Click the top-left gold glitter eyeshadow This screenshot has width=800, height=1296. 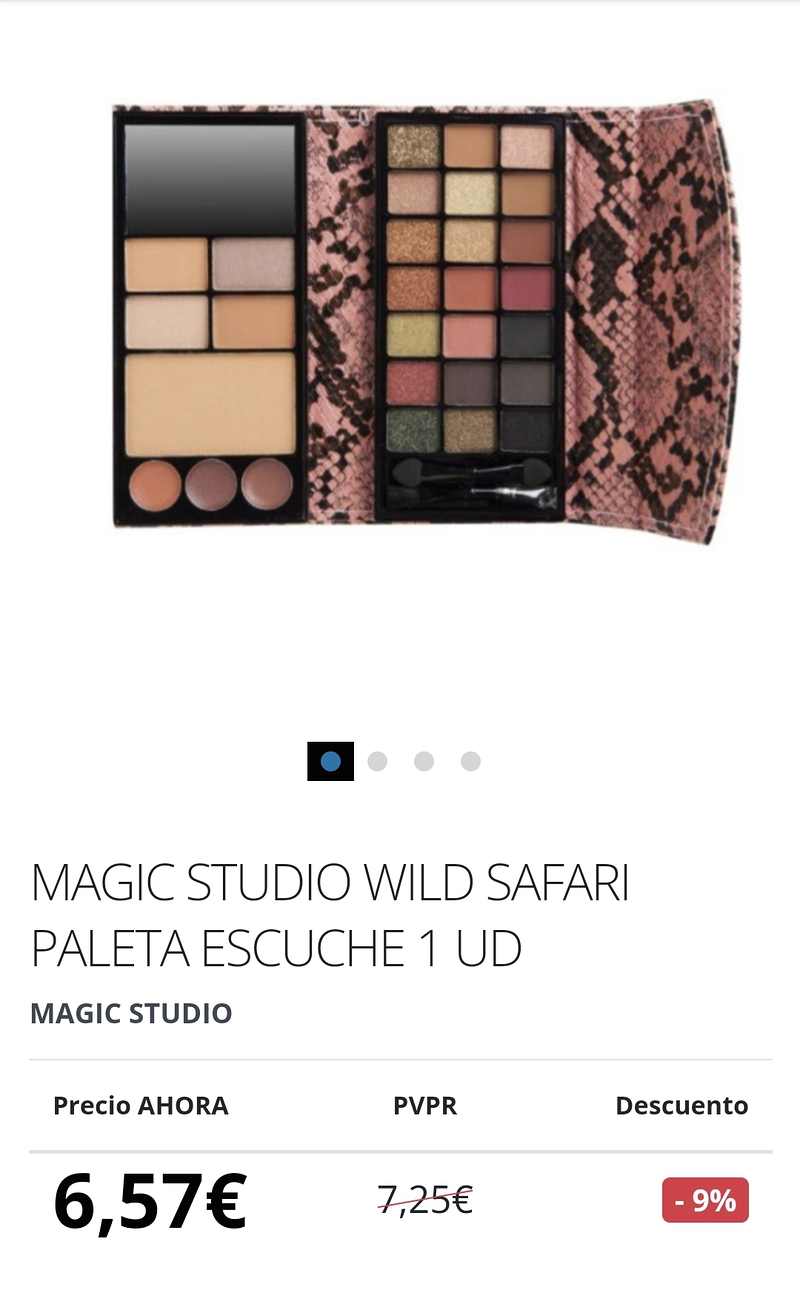[413, 146]
